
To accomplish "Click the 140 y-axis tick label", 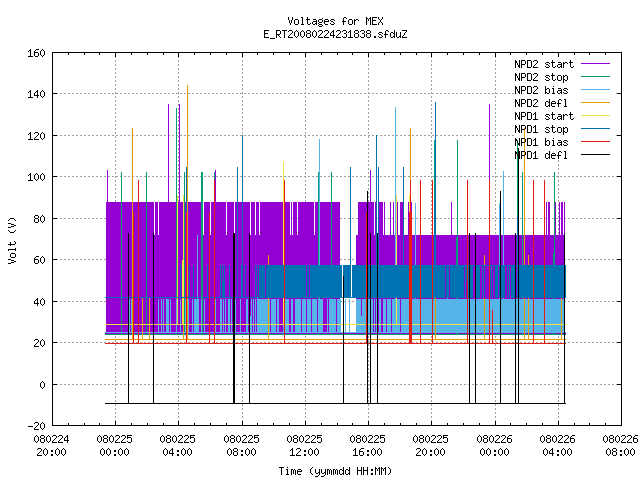I will pyautogui.click(x=36, y=94).
